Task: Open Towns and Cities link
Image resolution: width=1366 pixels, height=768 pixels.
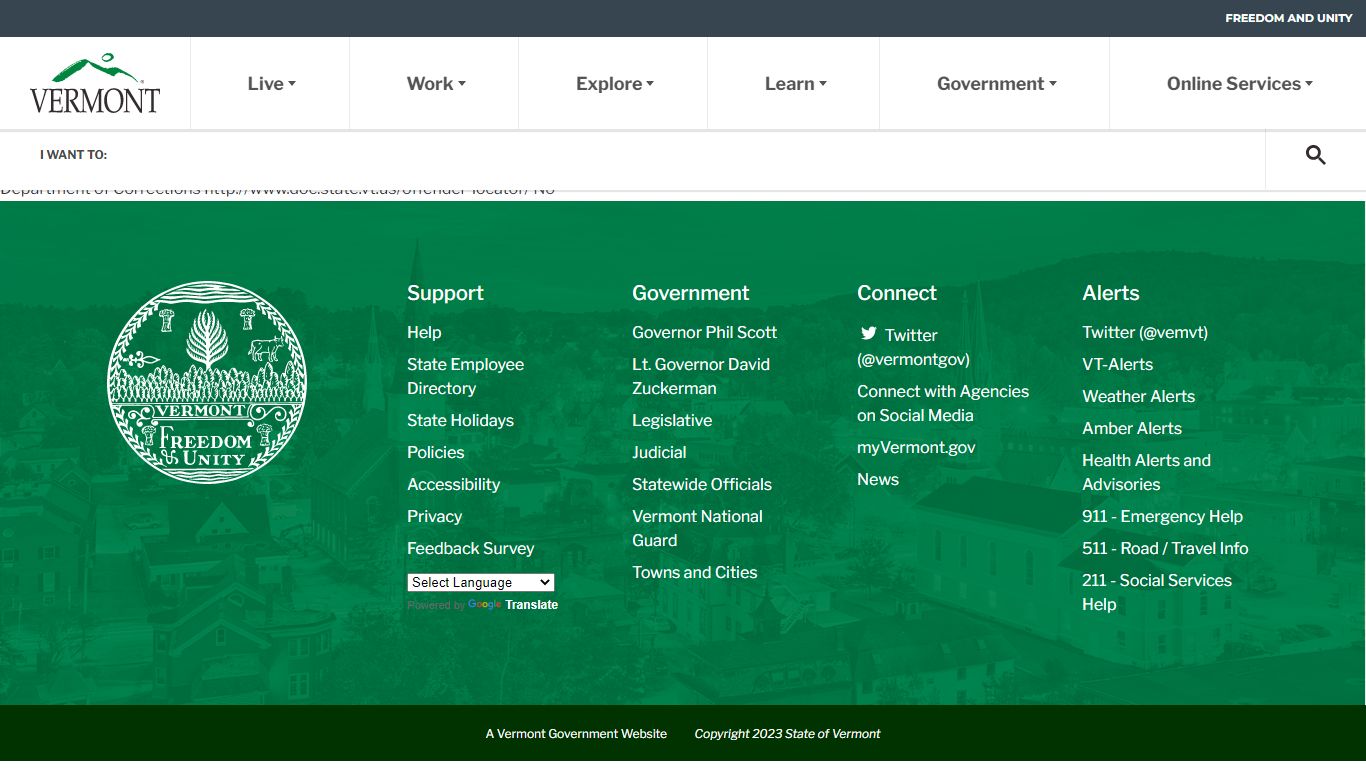Action: (694, 572)
